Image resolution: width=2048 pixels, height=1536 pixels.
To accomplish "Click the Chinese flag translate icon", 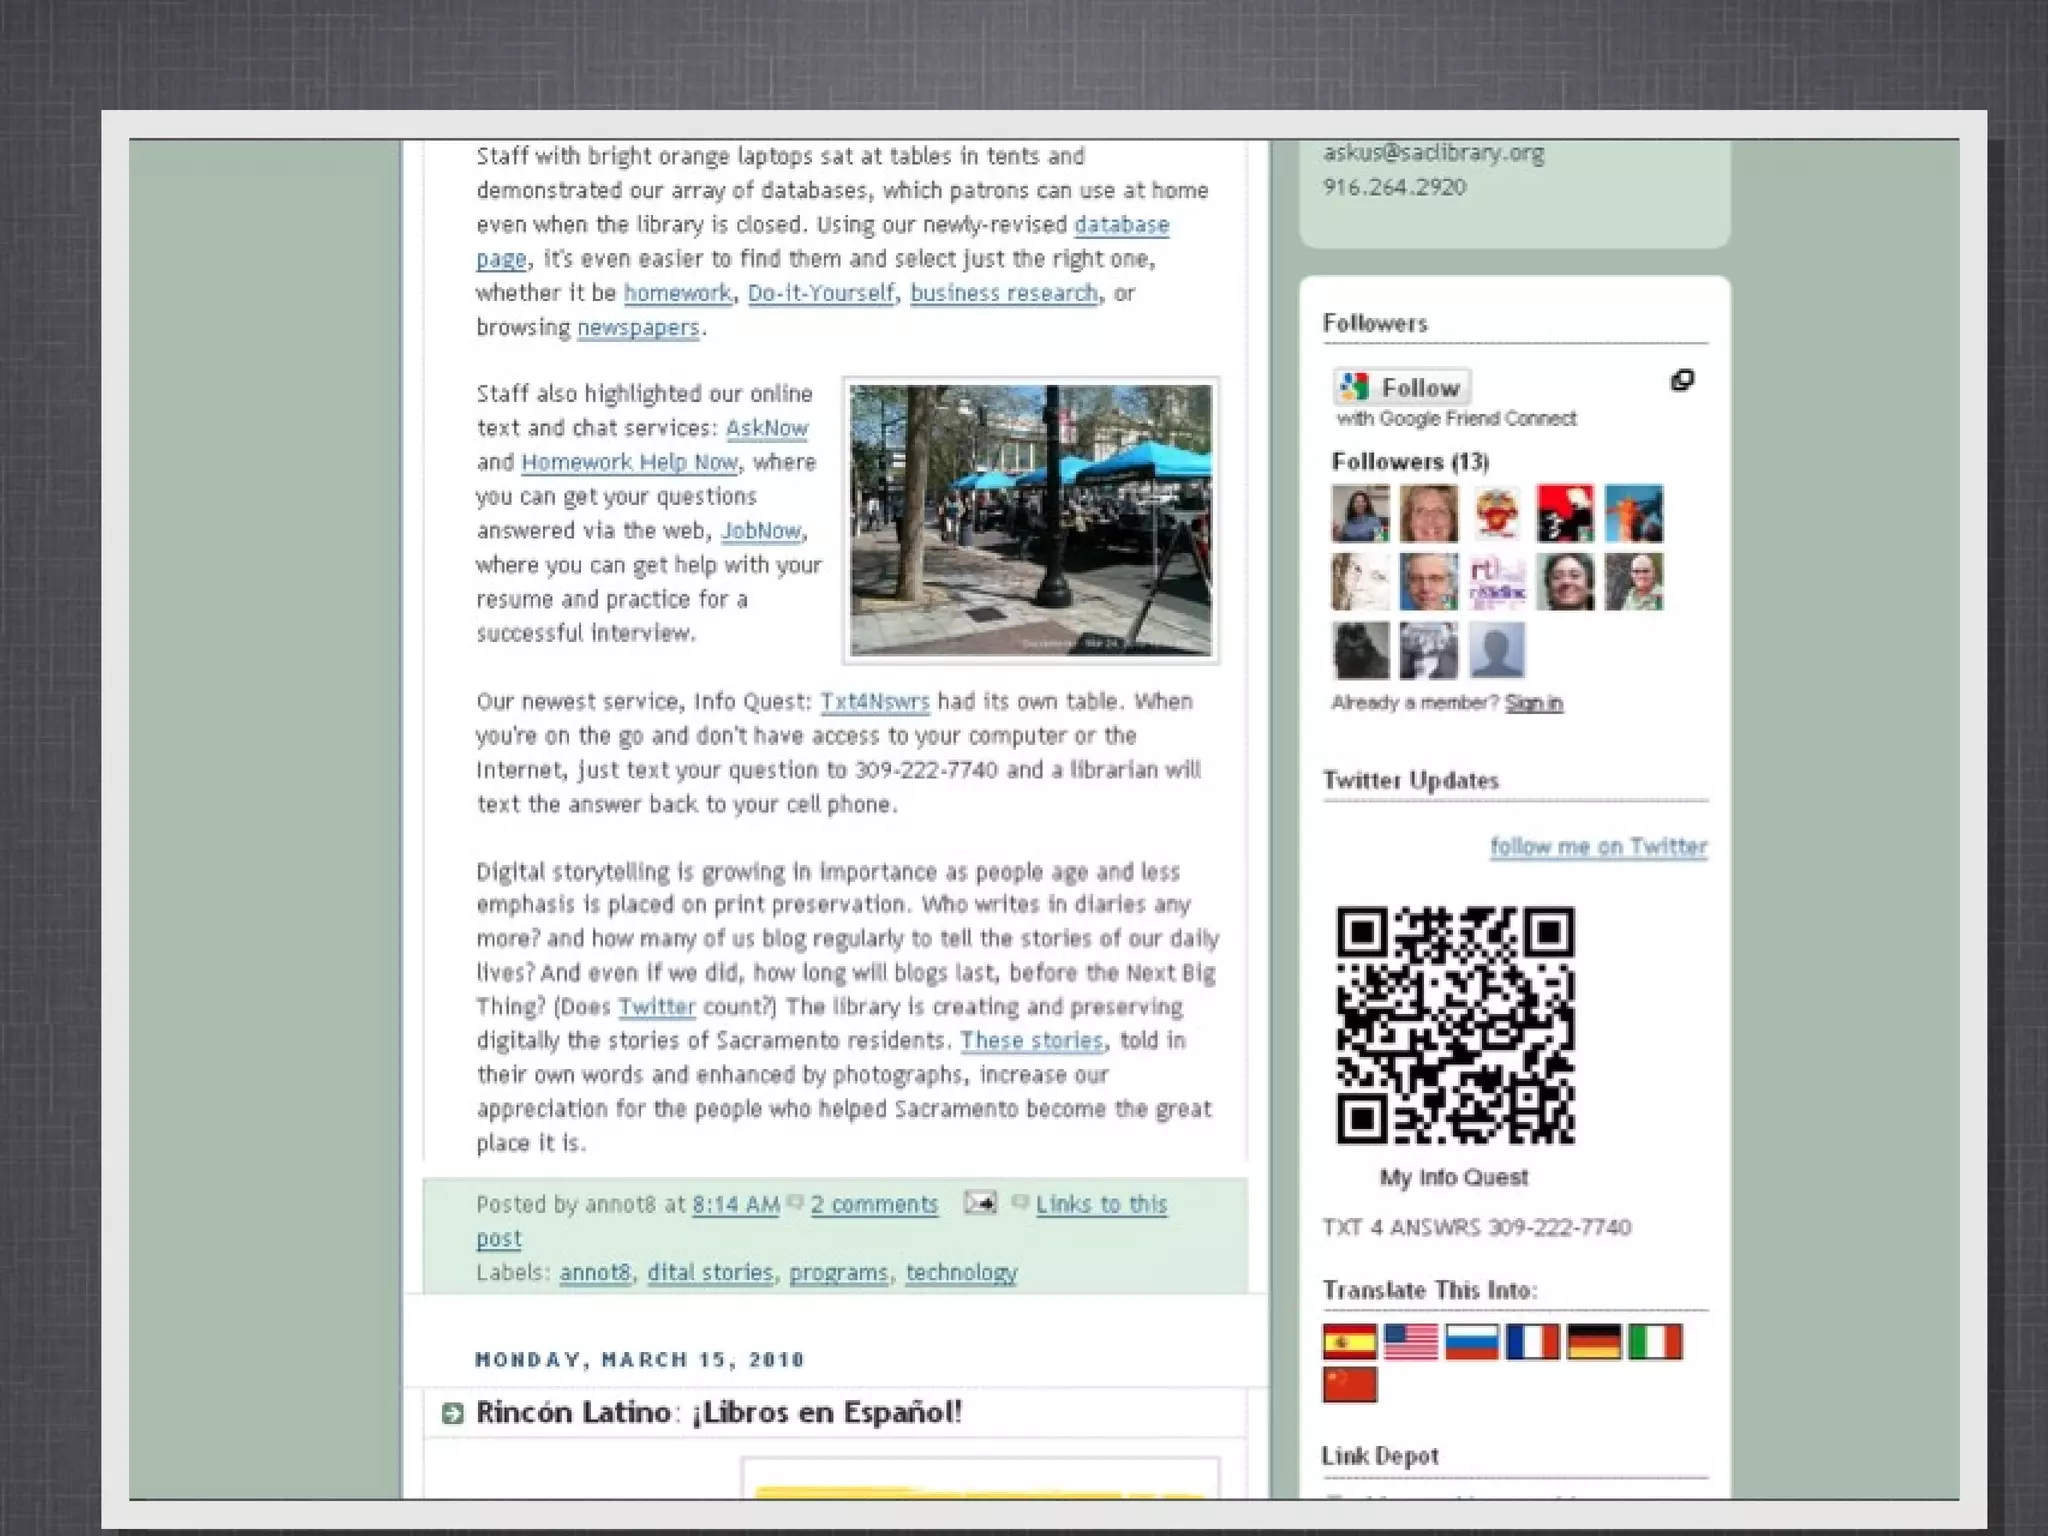I will (1349, 1385).
